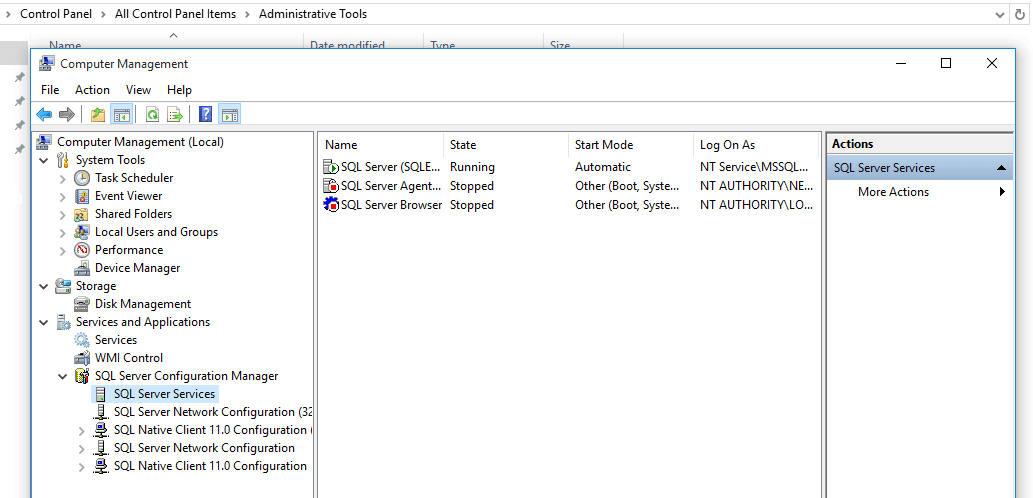
Task: Click the 'Running' state cell
Action: tap(472, 167)
